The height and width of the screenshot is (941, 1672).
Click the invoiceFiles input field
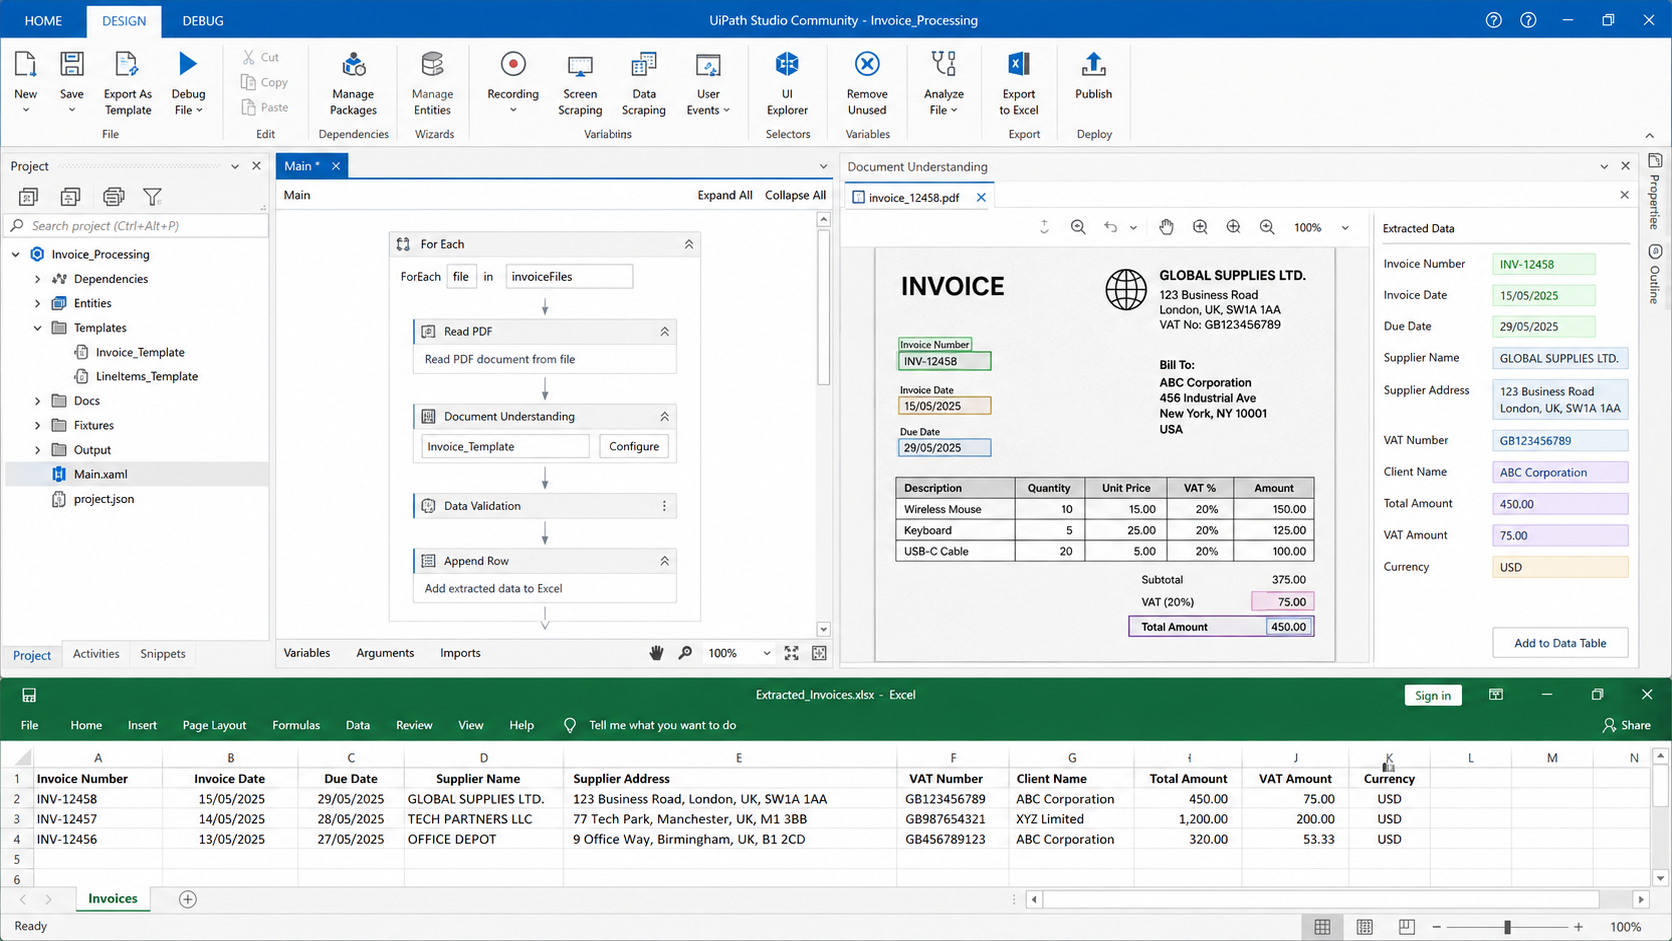pyautogui.click(x=569, y=277)
